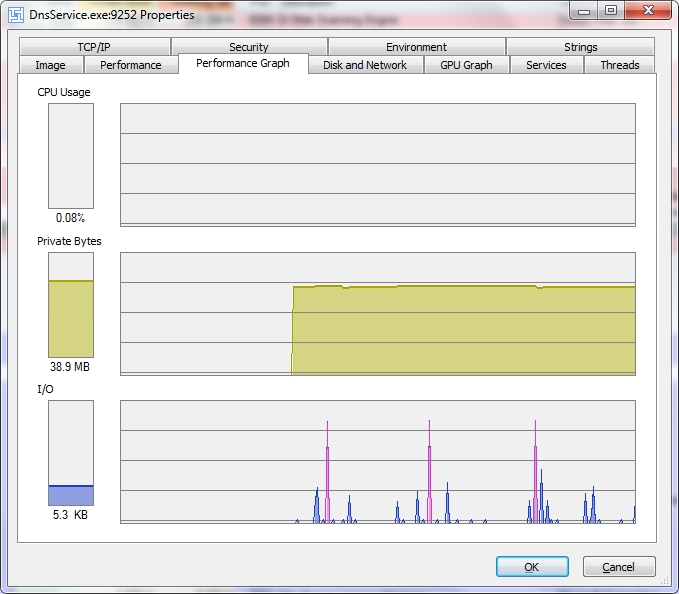Minimize the Properties window
Viewport: 679px width, 594px height.
coord(584,11)
